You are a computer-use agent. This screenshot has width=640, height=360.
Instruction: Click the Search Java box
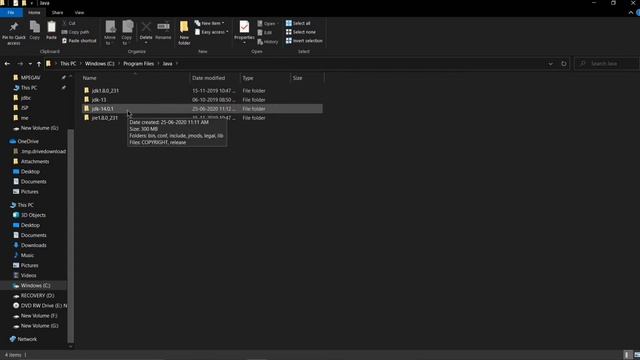(x=607, y=64)
